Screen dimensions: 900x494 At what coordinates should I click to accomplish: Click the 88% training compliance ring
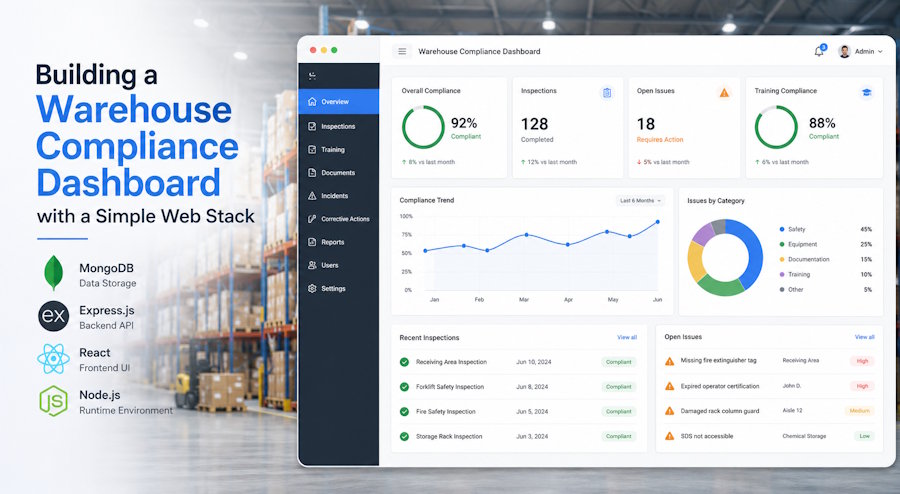pos(776,127)
